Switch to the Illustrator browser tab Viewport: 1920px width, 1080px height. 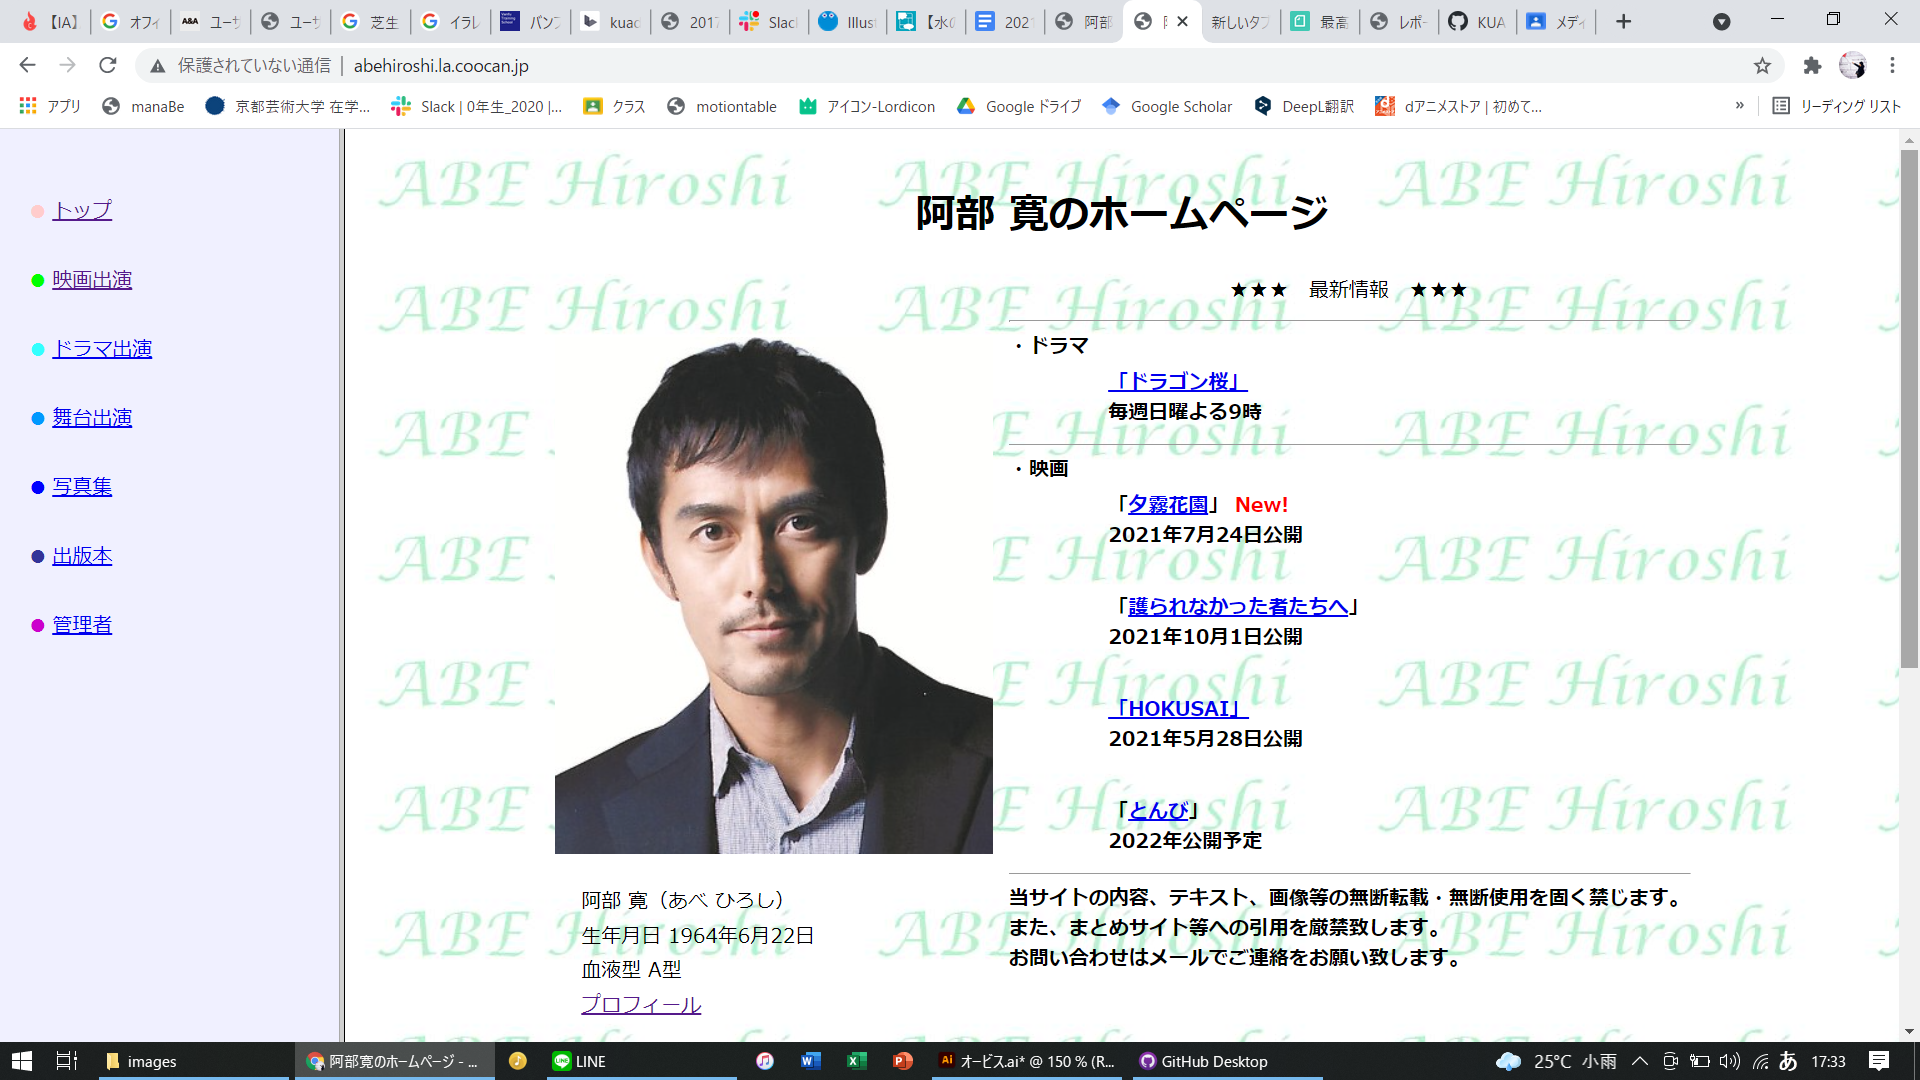(846, 21)
